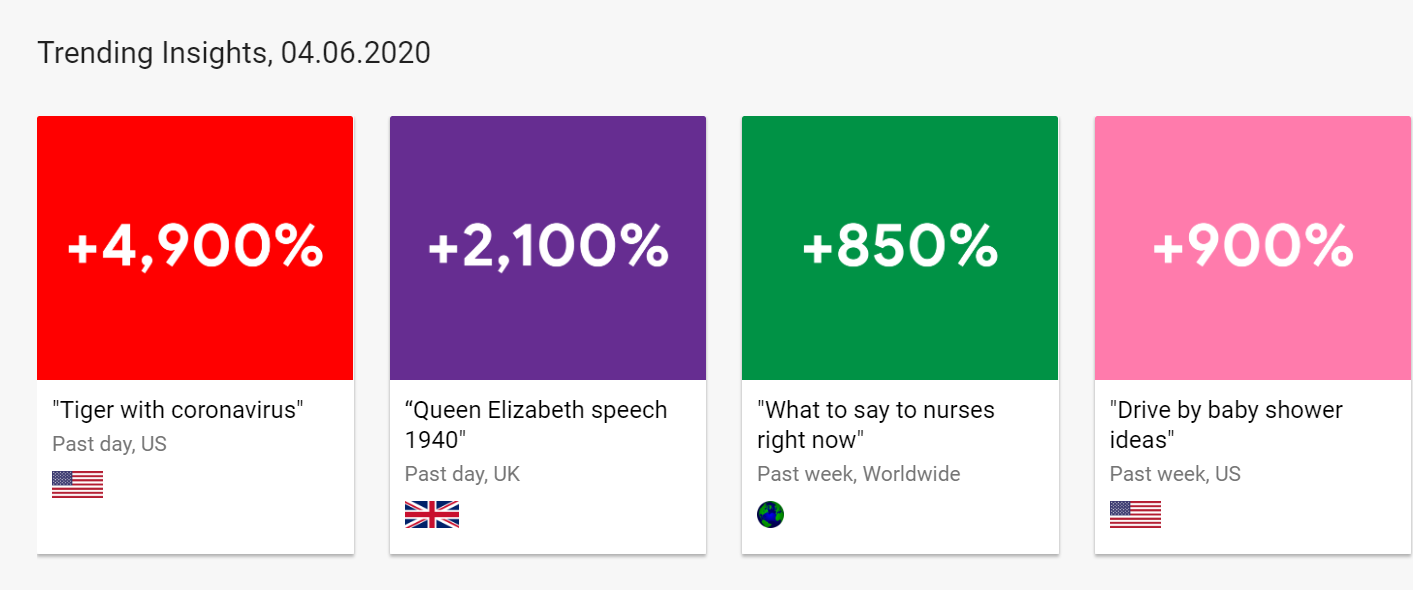Screen dimensions: 1413x590
Task: Open the "Tiger with coronavirus" title
Action: pos(177,410)
